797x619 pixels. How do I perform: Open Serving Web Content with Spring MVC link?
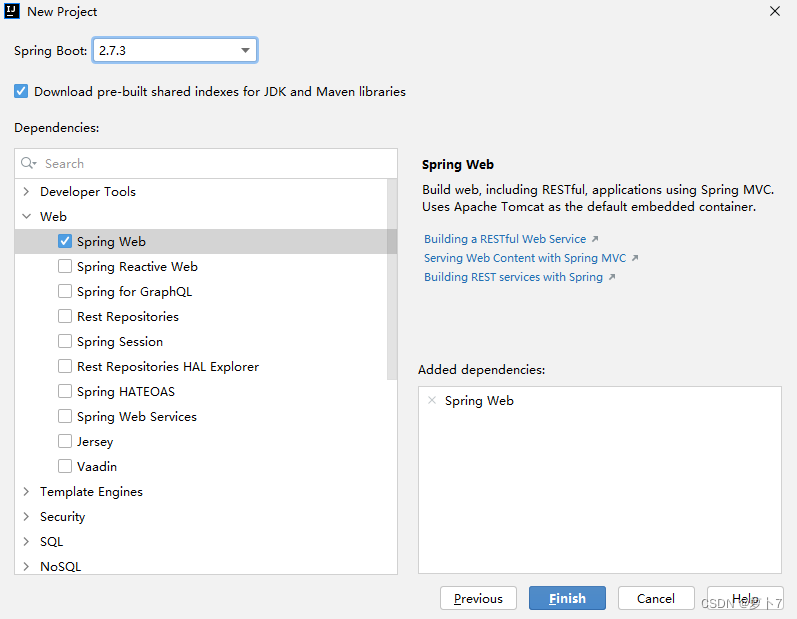tap(525, 258)
